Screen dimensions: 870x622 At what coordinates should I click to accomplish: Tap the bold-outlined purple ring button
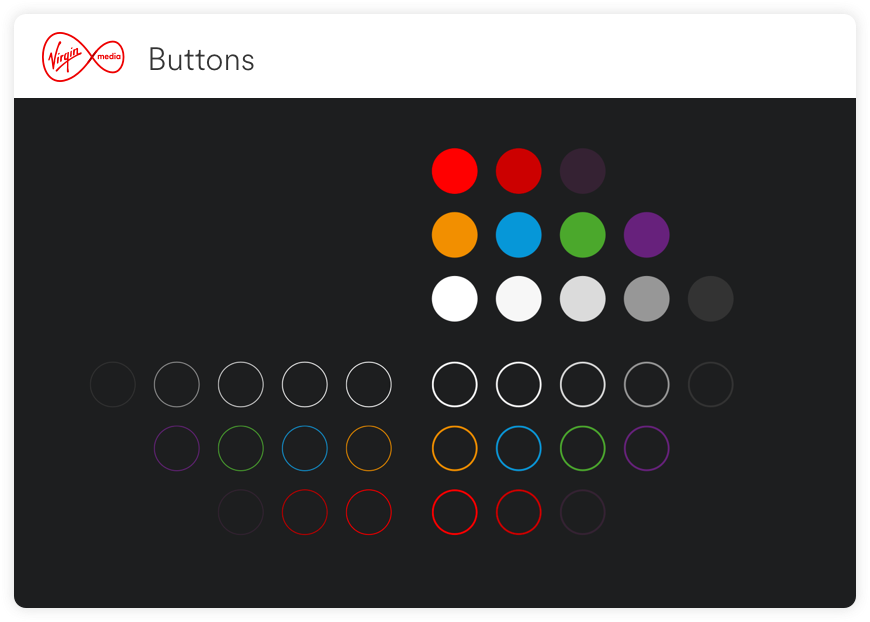(x=647, y=448)
